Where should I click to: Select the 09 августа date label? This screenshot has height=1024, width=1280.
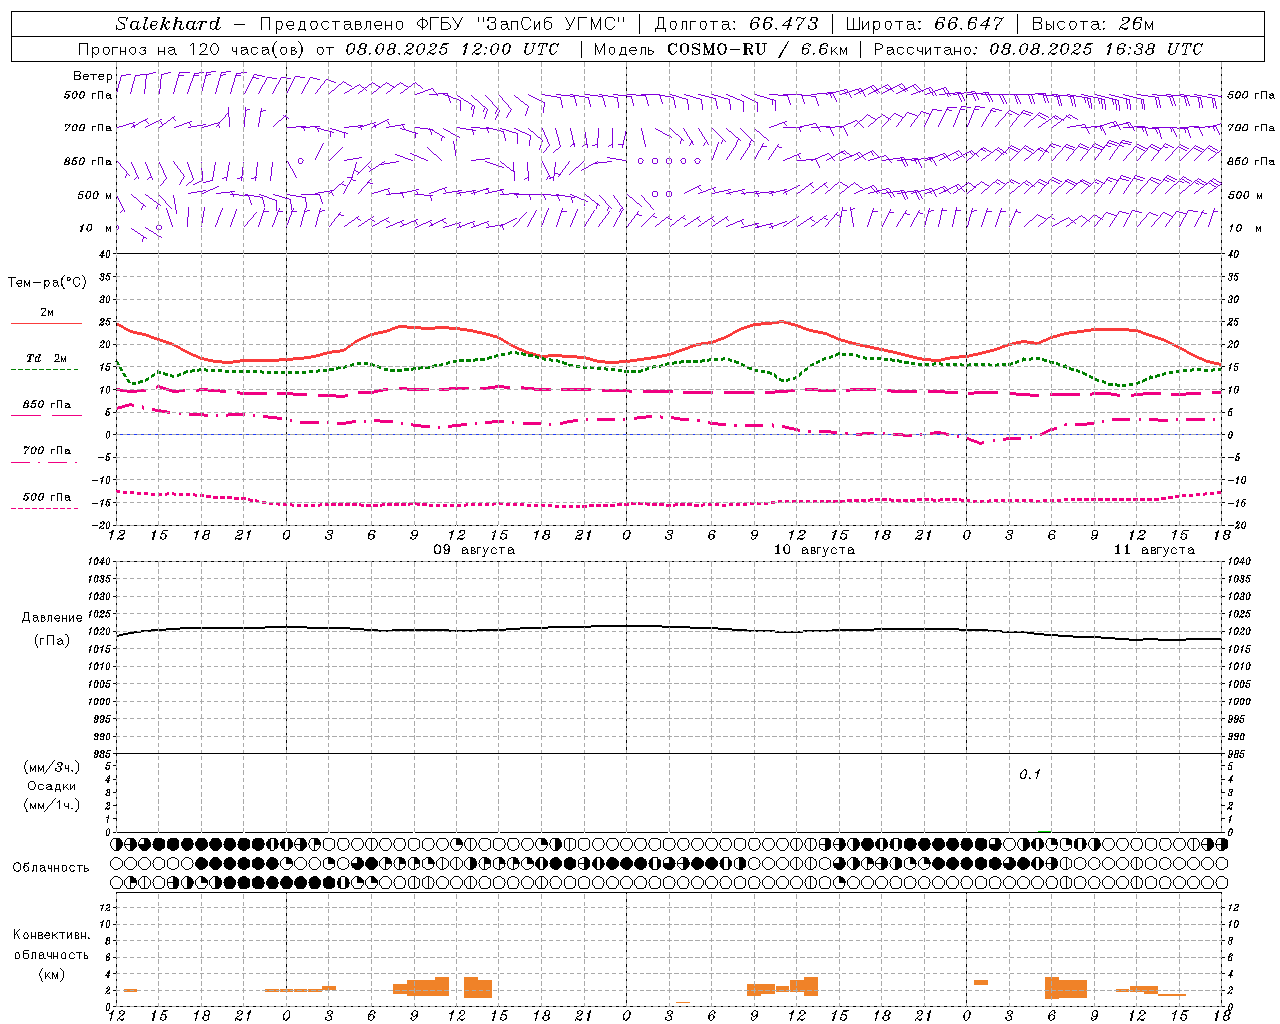[x=474, y=550]
